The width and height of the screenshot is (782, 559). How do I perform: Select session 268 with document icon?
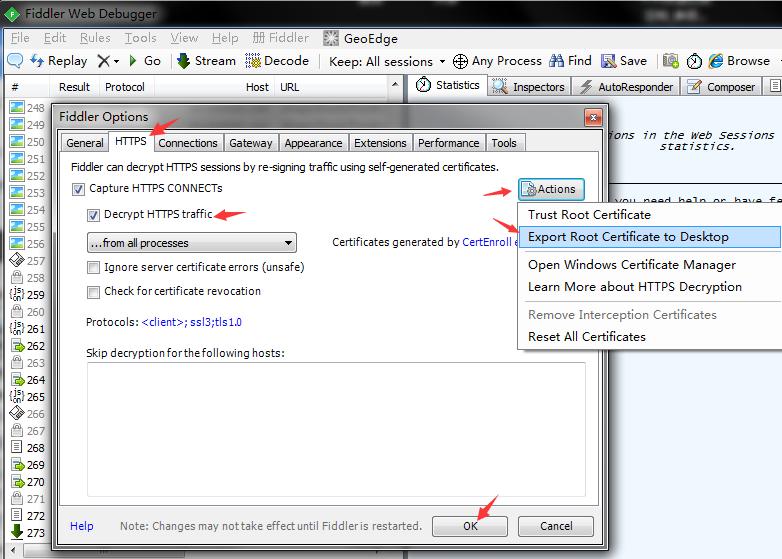click(27, 448)
